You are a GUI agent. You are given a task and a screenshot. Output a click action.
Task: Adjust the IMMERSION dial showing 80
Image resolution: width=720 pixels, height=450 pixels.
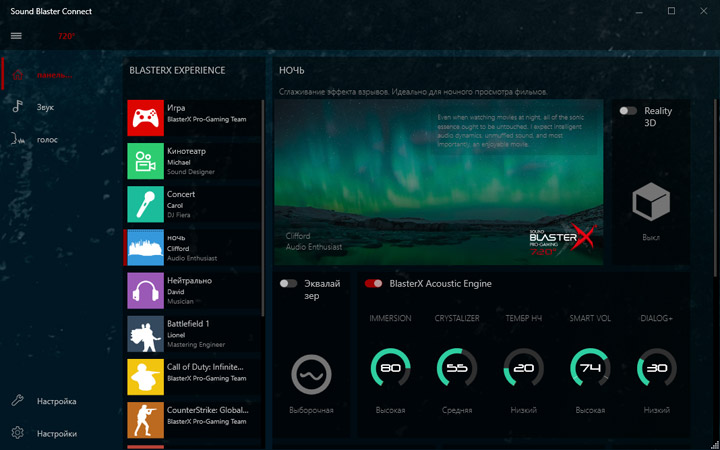[x=390, y=368]
